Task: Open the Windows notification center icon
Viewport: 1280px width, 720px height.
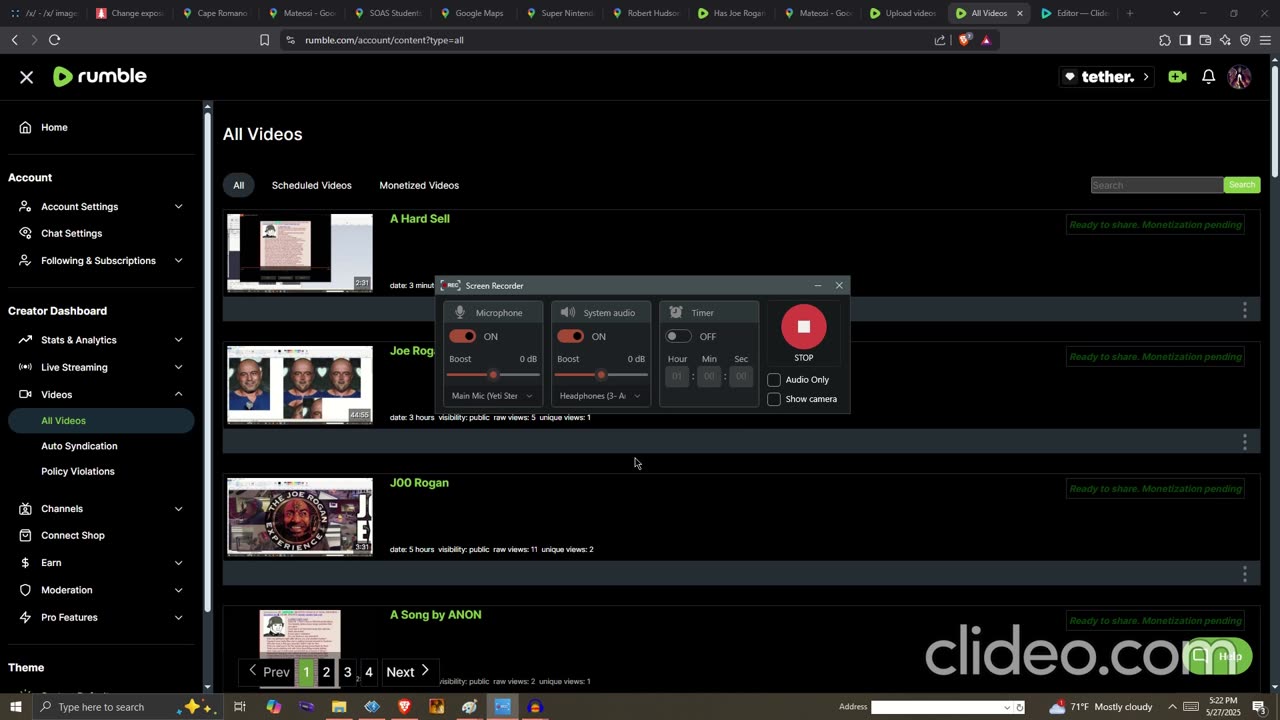Action: click(x=1259, y=707)
